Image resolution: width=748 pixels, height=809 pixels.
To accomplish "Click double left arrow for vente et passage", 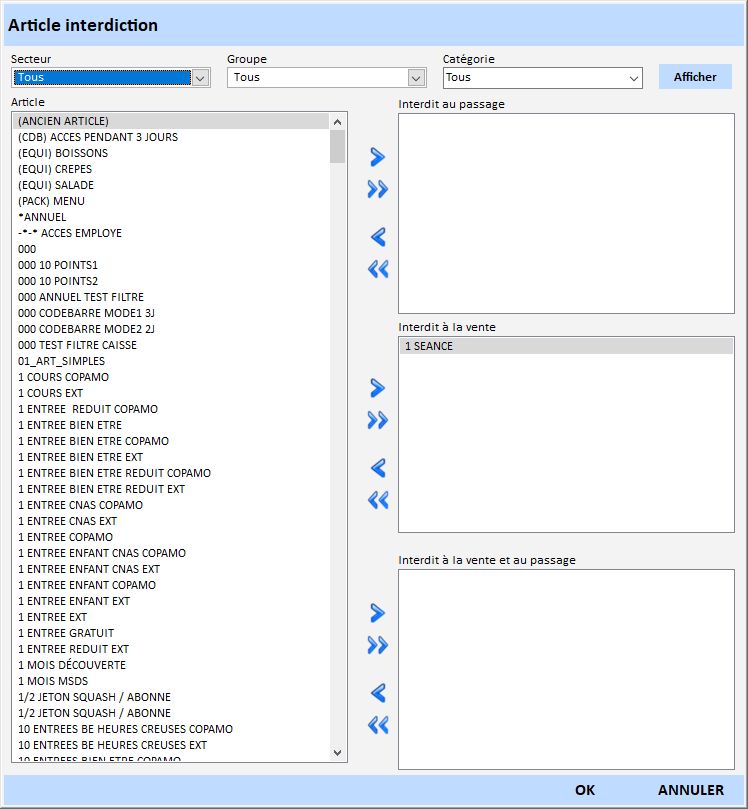I will (377, 725).
